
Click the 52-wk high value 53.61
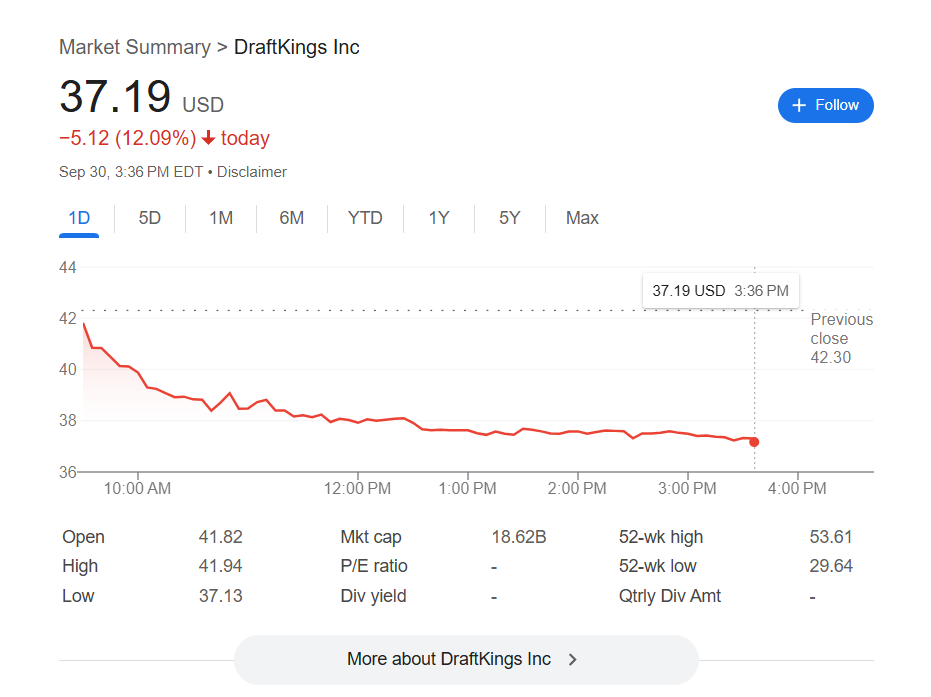(831, 537)
